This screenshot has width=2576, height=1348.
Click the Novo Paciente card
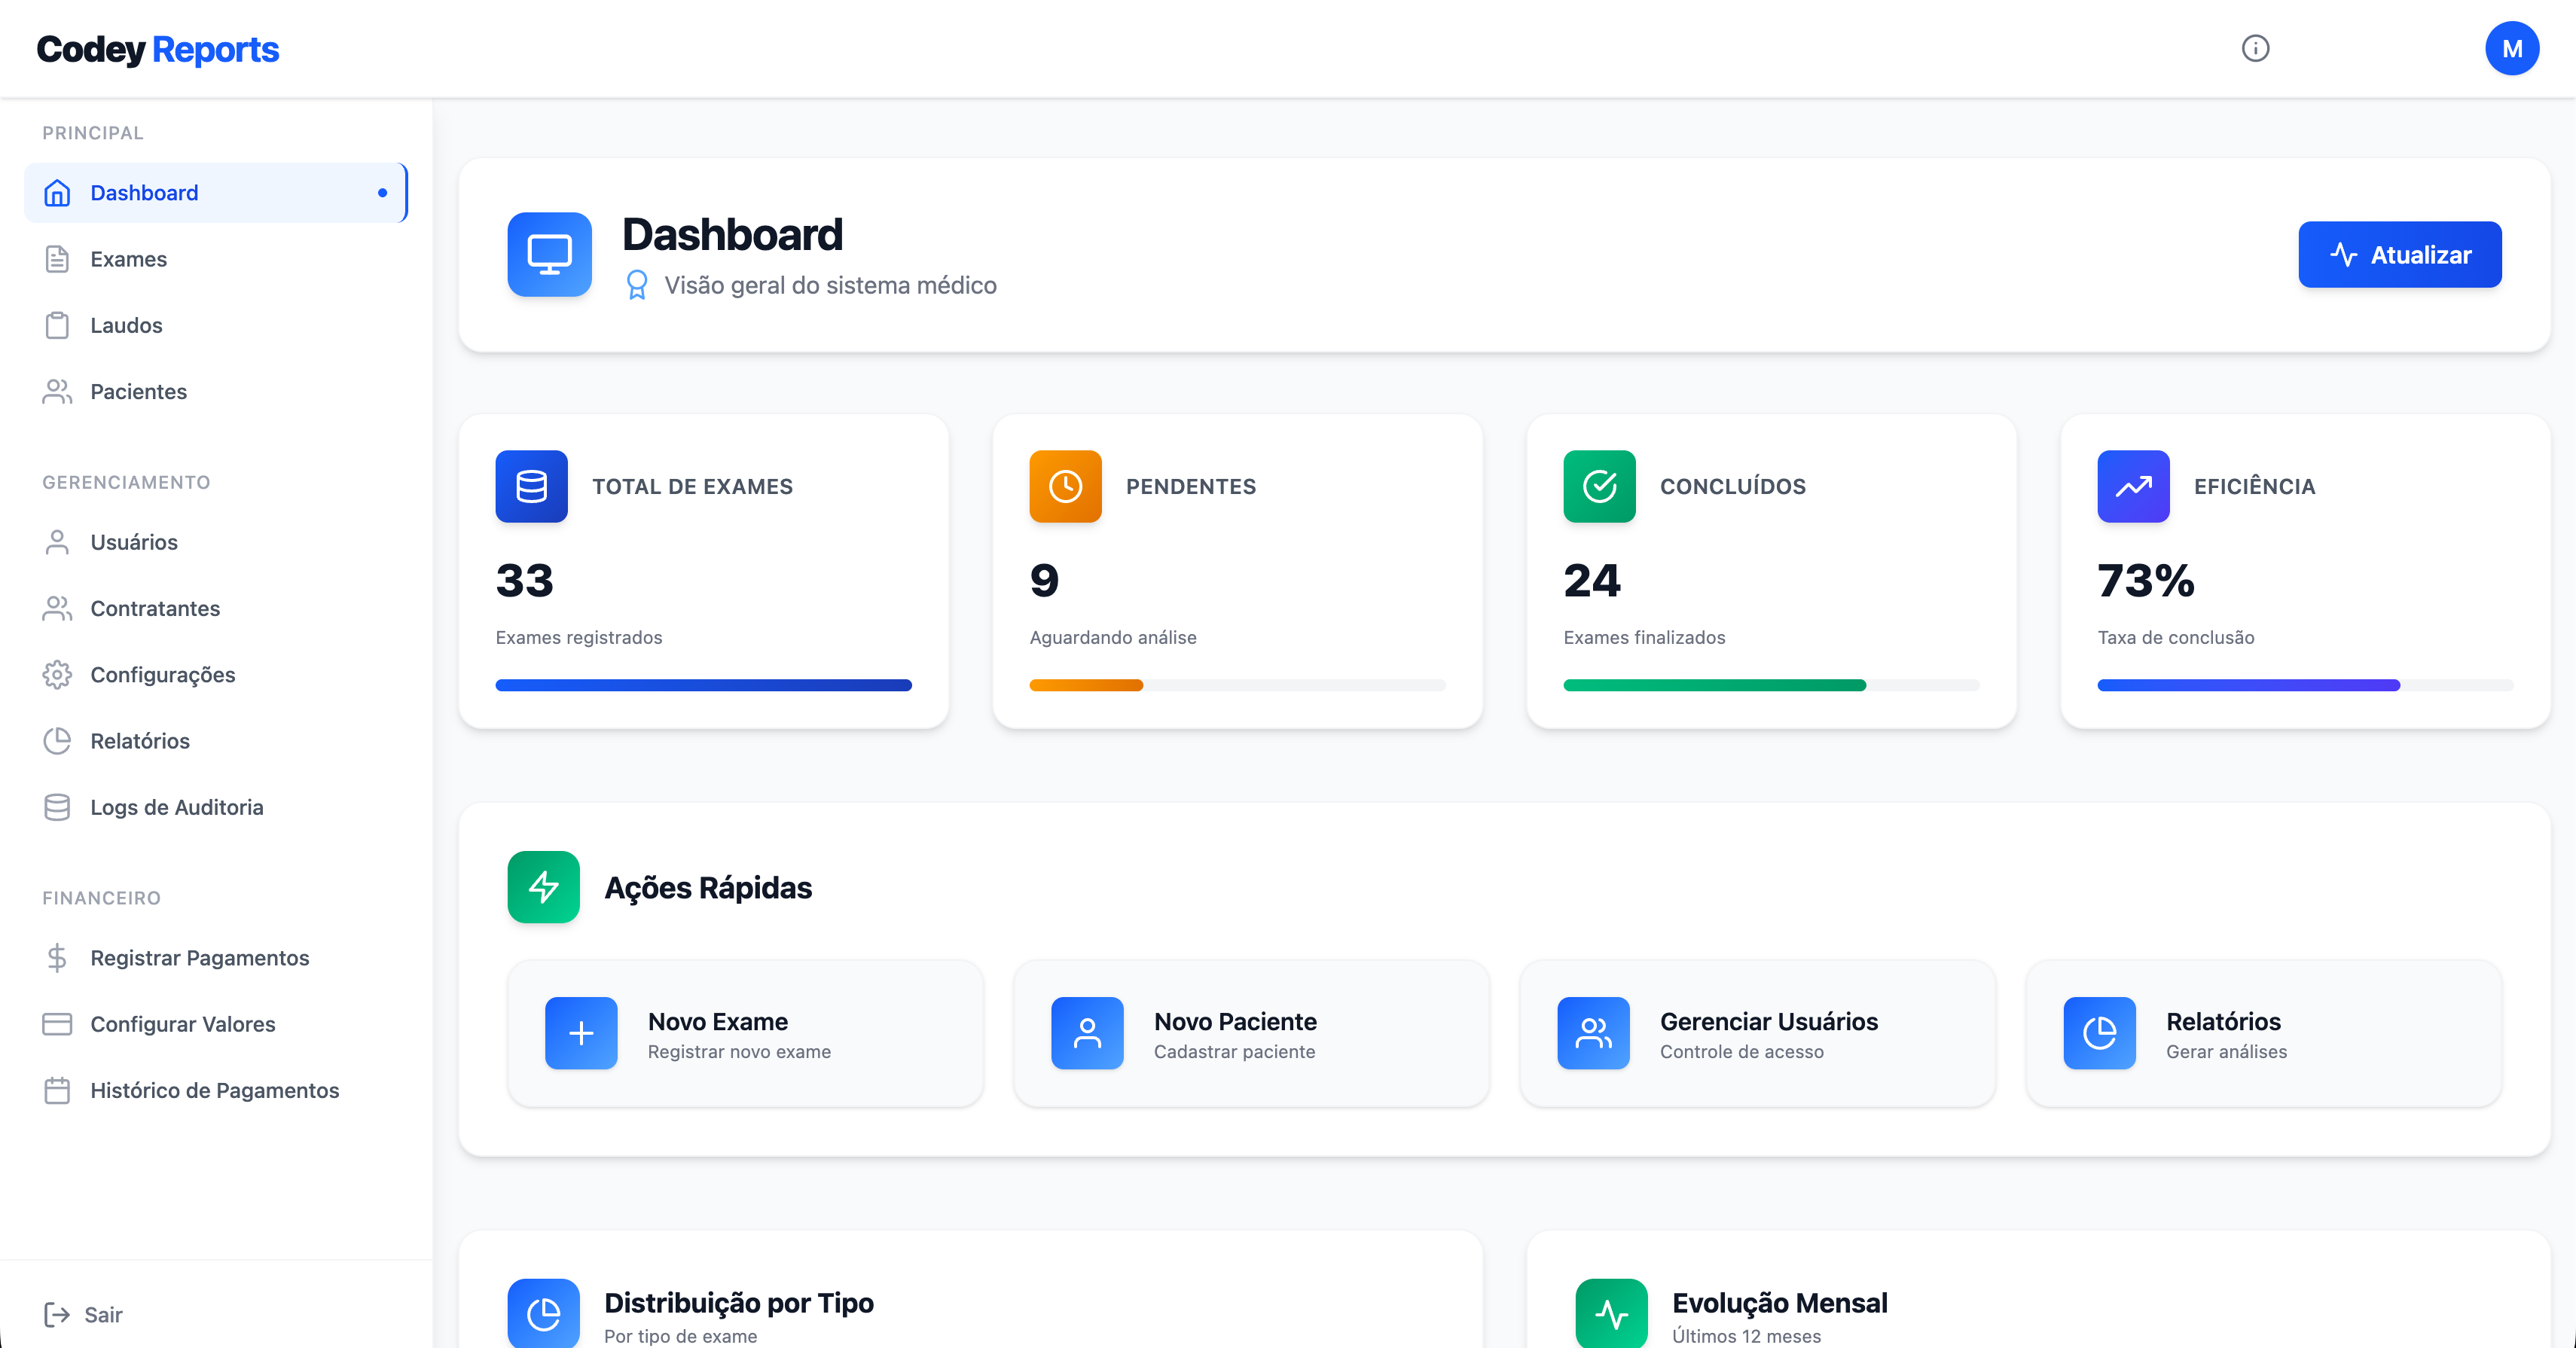click(1252, 1033)
